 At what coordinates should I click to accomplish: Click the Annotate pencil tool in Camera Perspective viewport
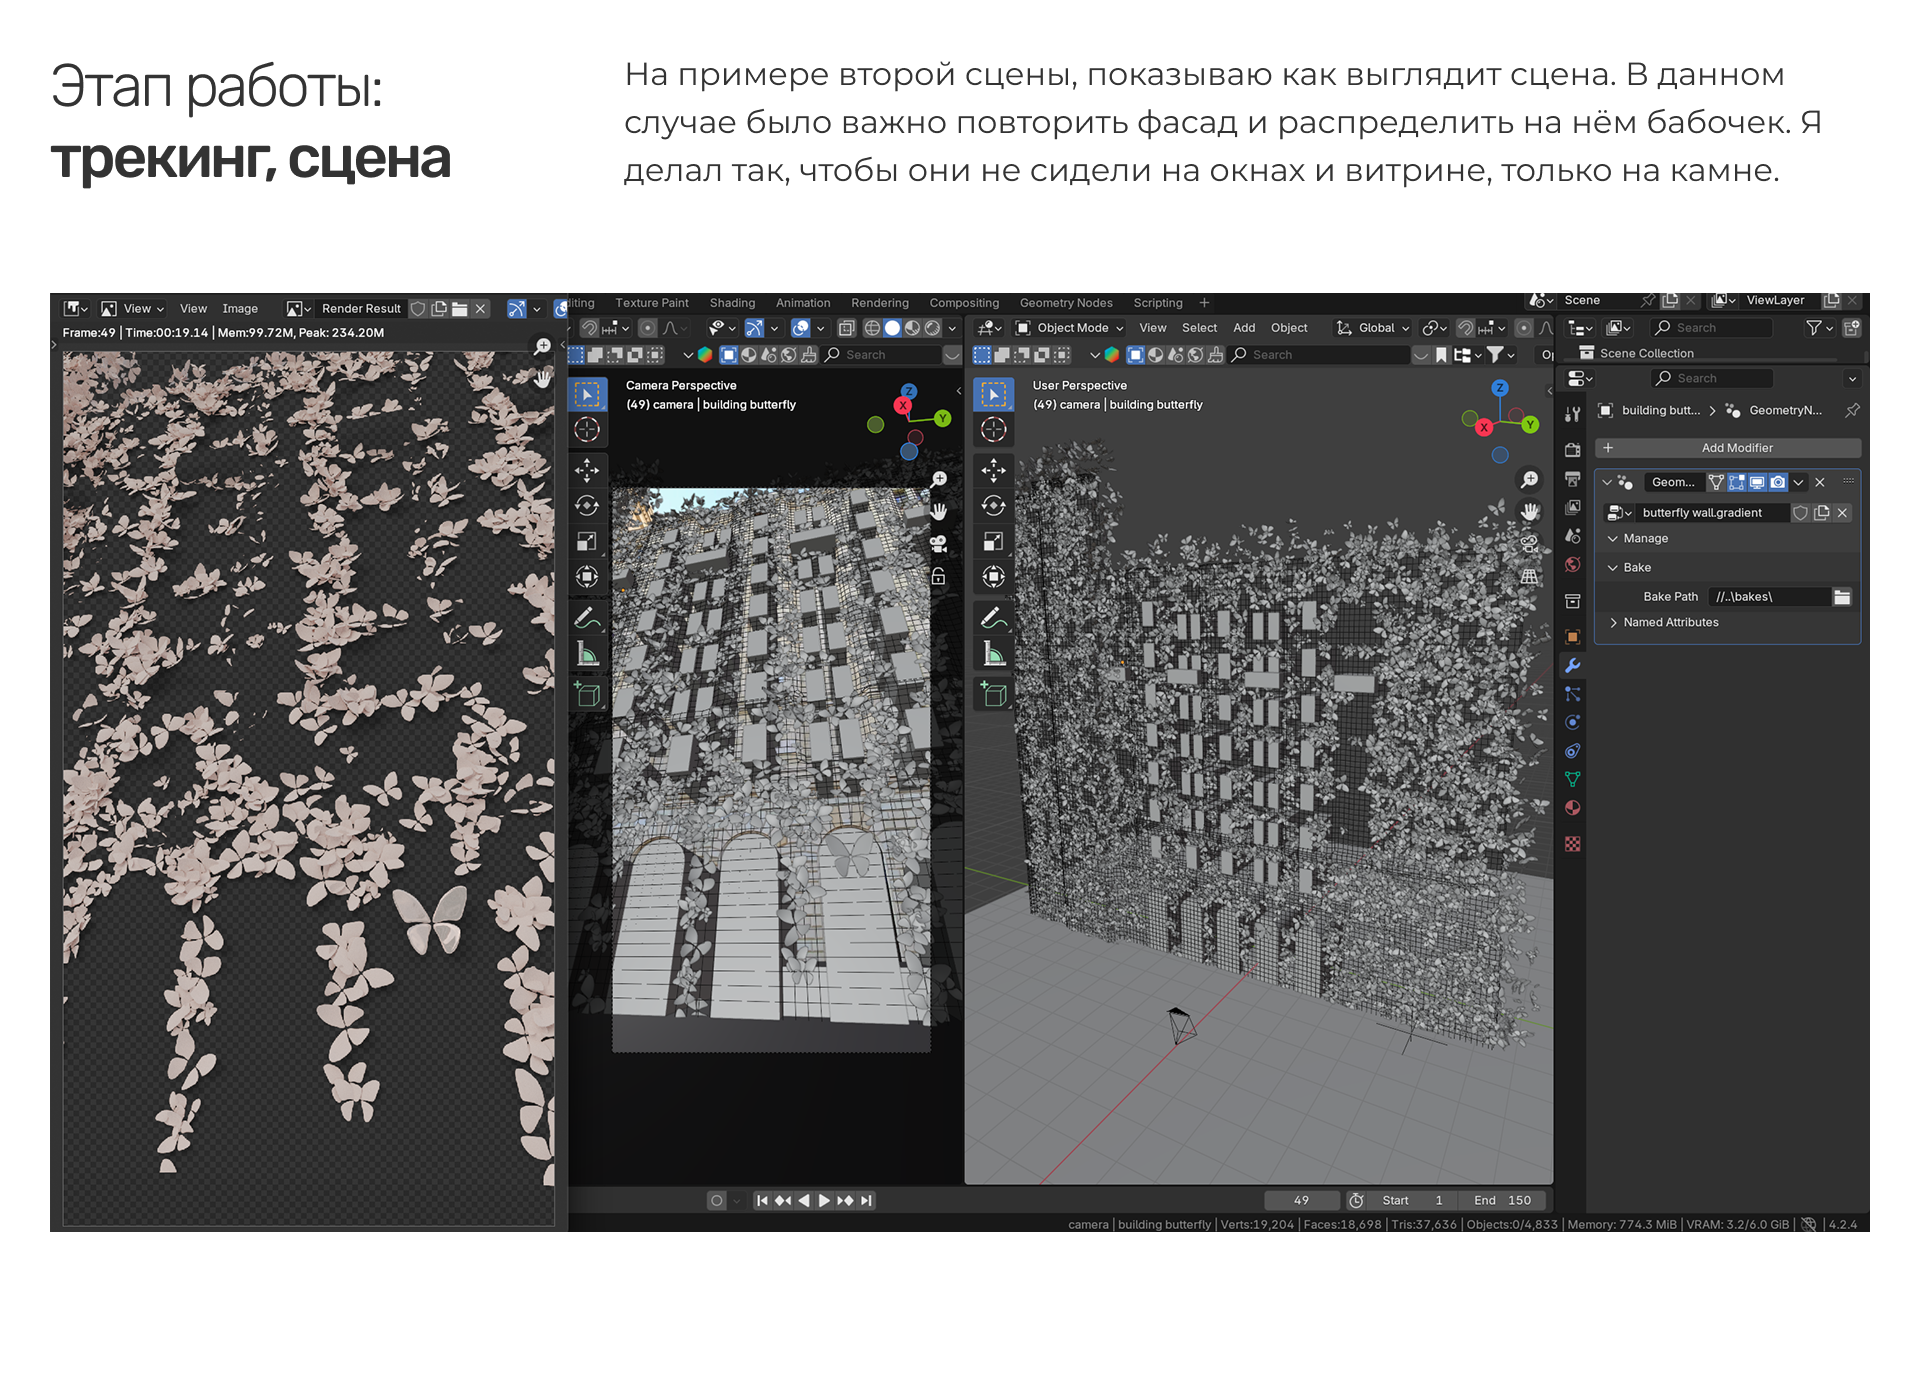[587, 618]
